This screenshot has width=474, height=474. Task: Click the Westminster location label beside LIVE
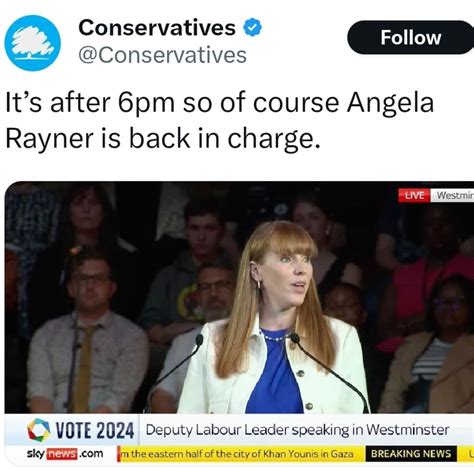click(x=452, y=195)
